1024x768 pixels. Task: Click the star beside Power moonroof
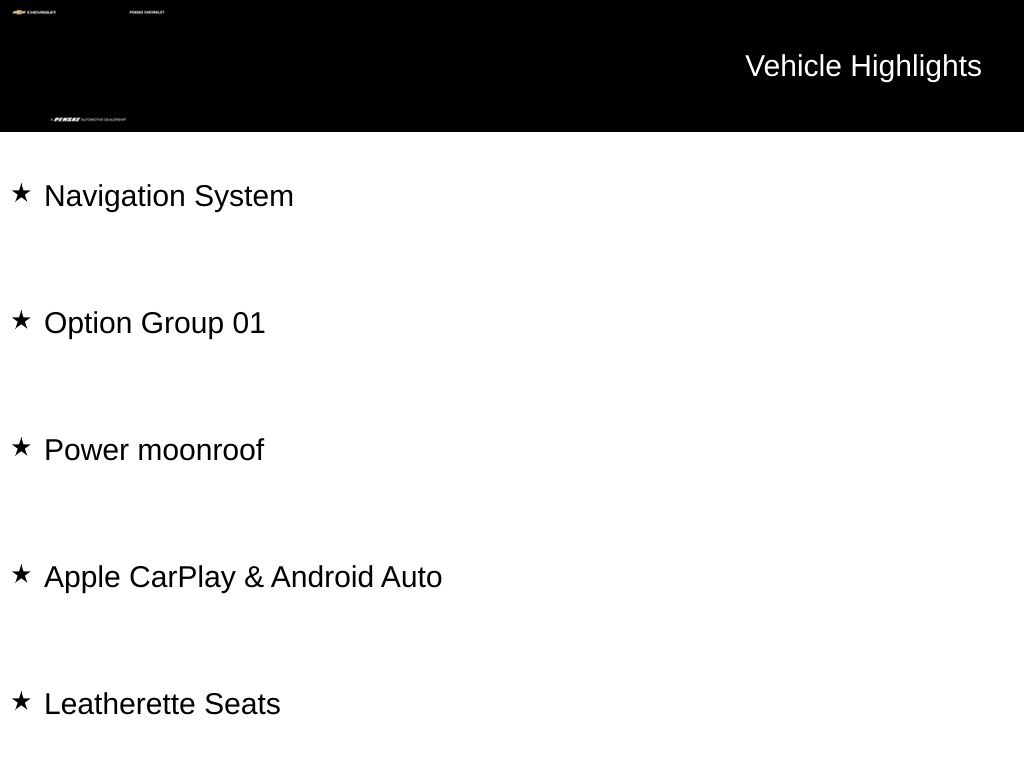click(22, 447)
